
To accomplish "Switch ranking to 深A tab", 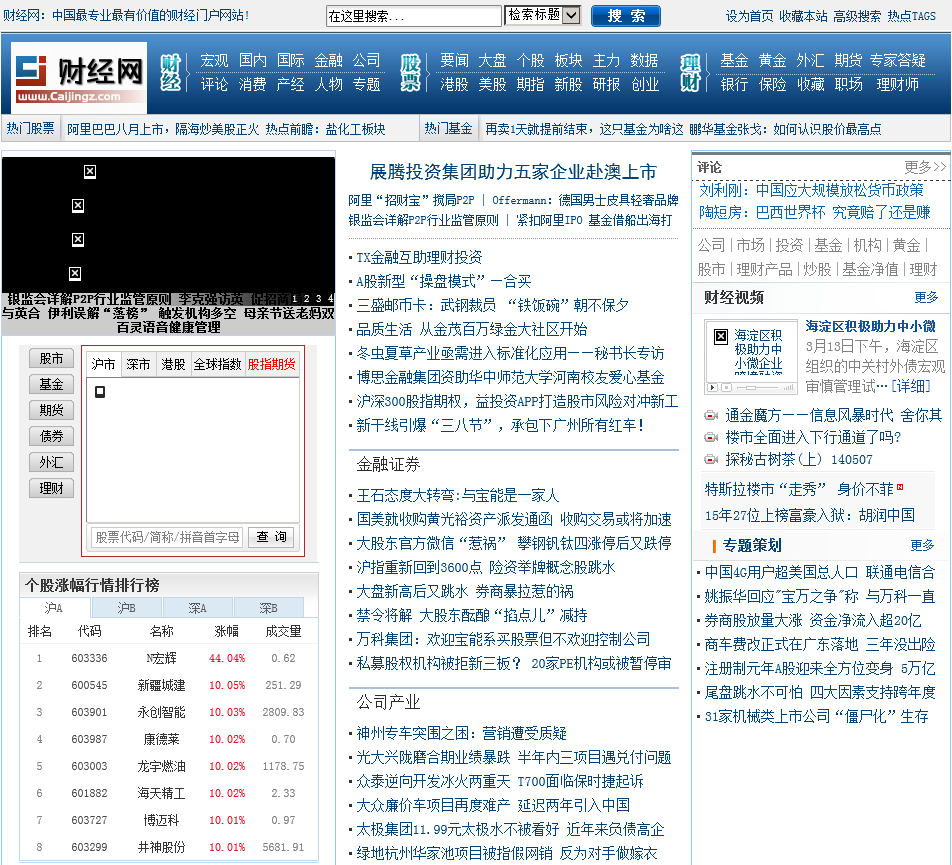I will coord(197,608).
